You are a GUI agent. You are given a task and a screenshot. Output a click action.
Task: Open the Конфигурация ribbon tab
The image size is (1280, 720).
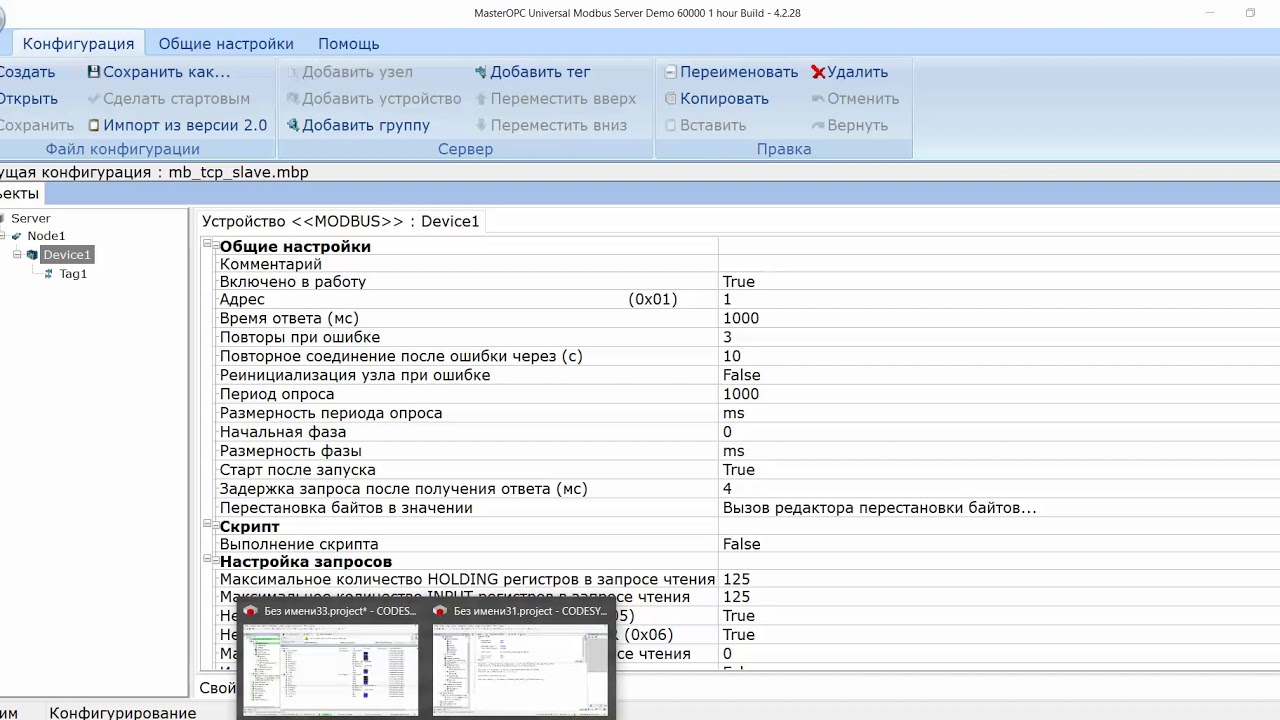click(x=78, y=43)
